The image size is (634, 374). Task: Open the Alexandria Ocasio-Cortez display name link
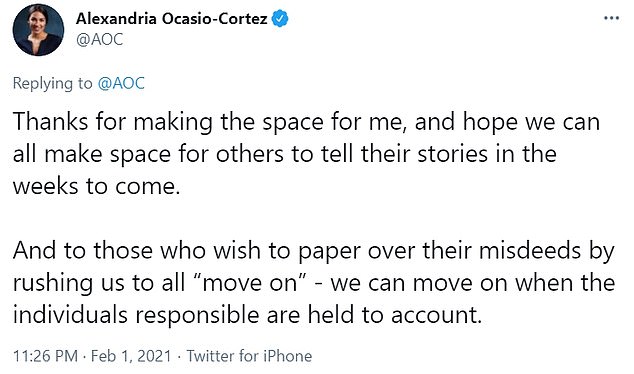pos(171,19)
